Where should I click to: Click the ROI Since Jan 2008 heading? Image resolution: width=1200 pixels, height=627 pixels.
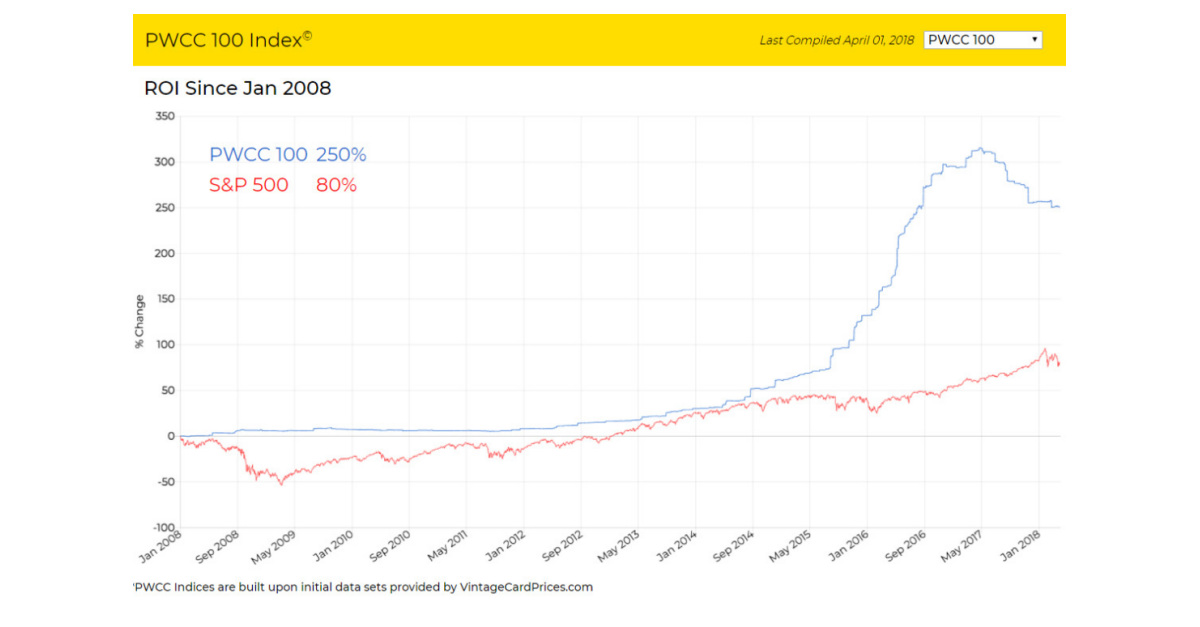(x=238, y=88)
